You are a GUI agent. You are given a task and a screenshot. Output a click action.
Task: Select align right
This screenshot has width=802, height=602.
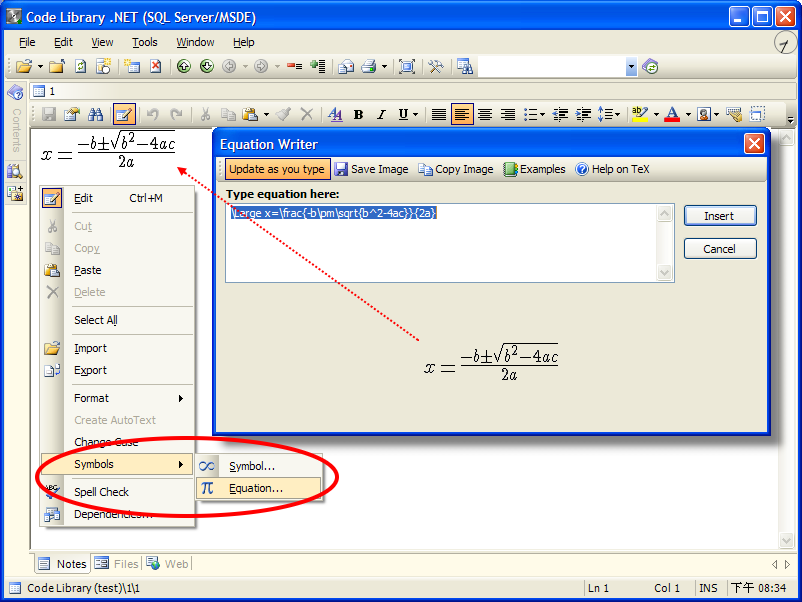(508, 114)
